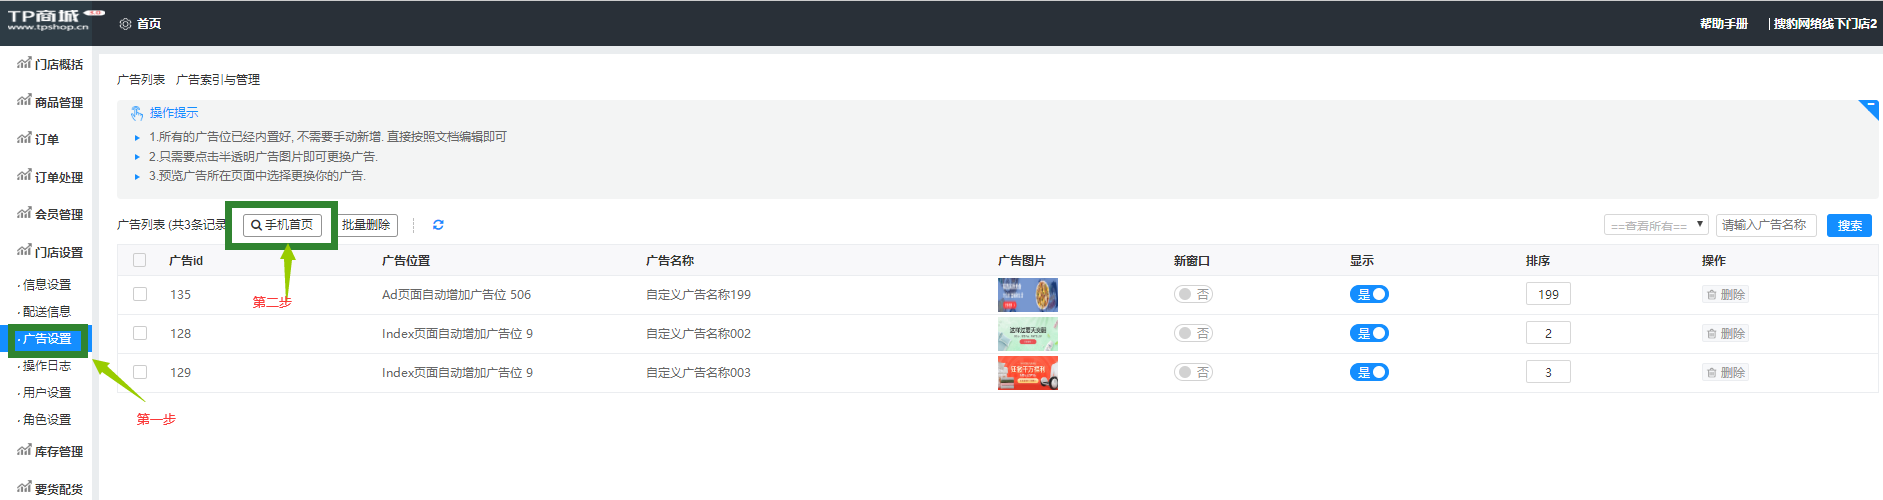Image resolution: width=1883 pixels, height=500 pixels.
Task: Delete the ad with id 135
Action: (x=1725, y=295)
